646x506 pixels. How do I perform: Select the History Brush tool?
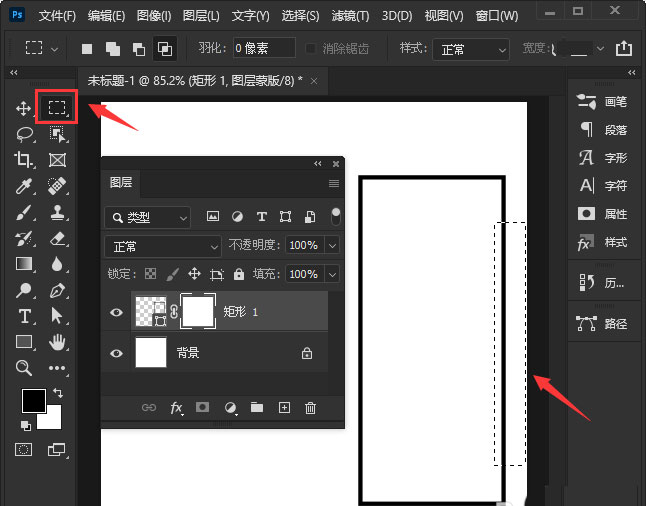pyautogui.click(x=23, y=239)
